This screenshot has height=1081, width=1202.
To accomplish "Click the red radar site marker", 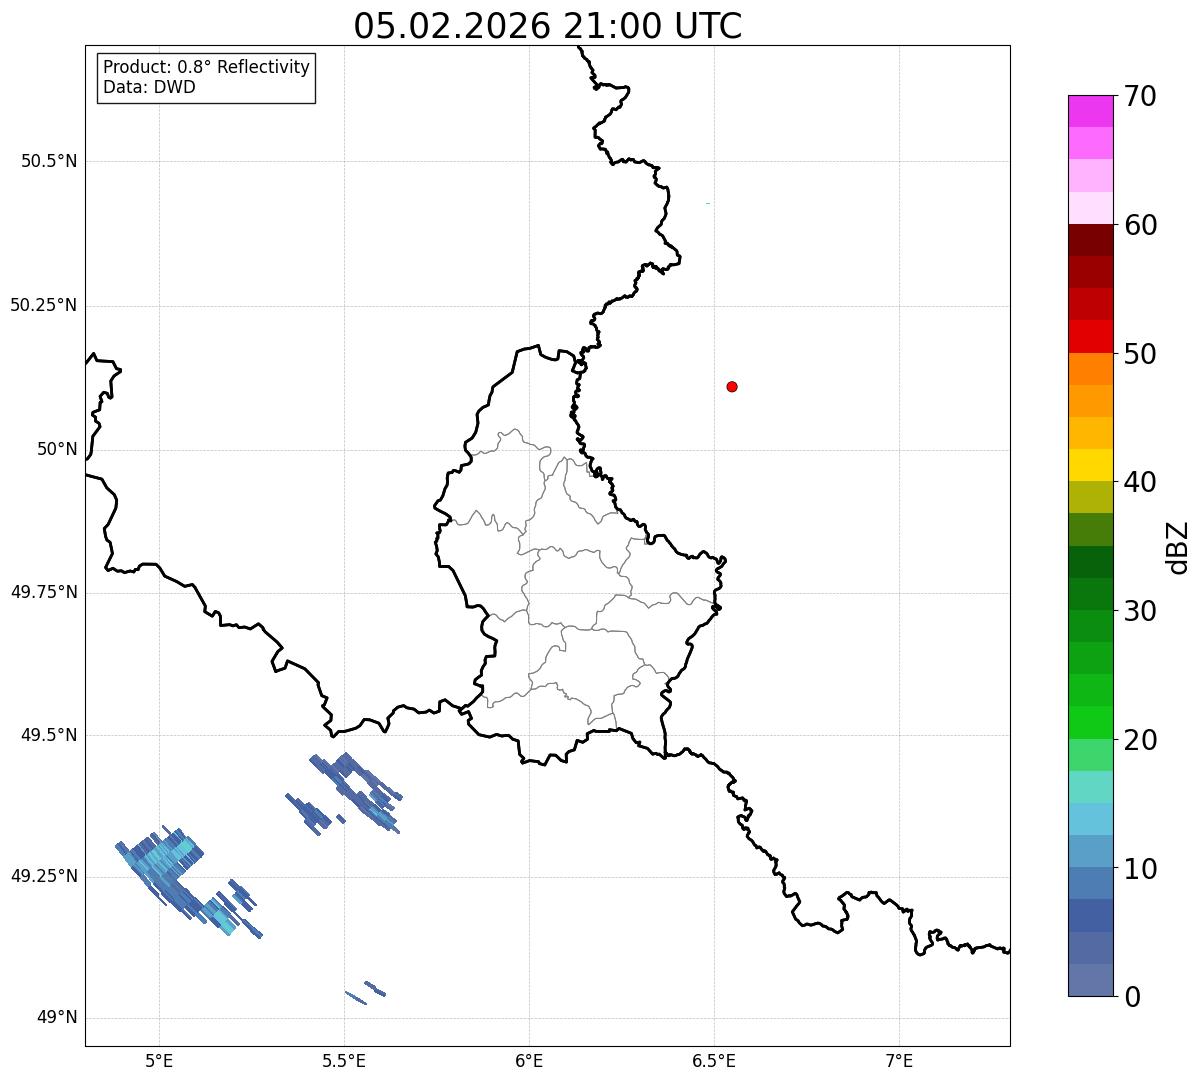I will pos(732,386).
